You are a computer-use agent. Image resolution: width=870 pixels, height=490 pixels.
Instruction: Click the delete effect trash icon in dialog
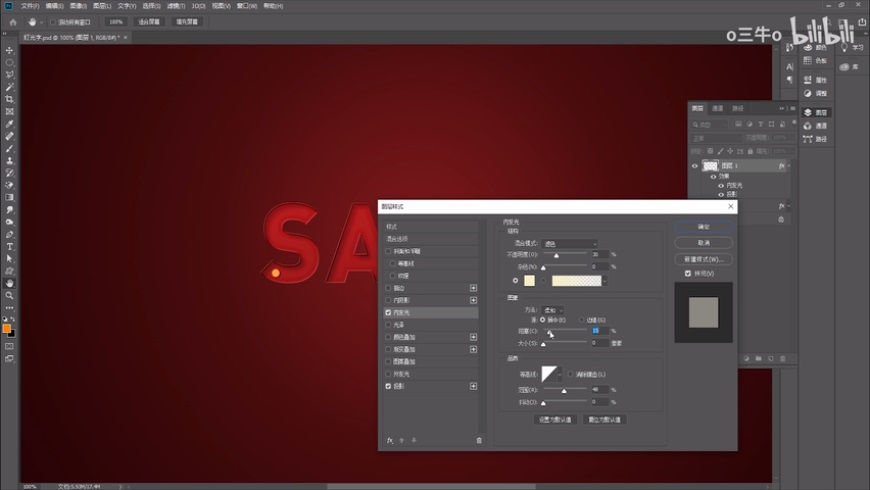[479, 440]
